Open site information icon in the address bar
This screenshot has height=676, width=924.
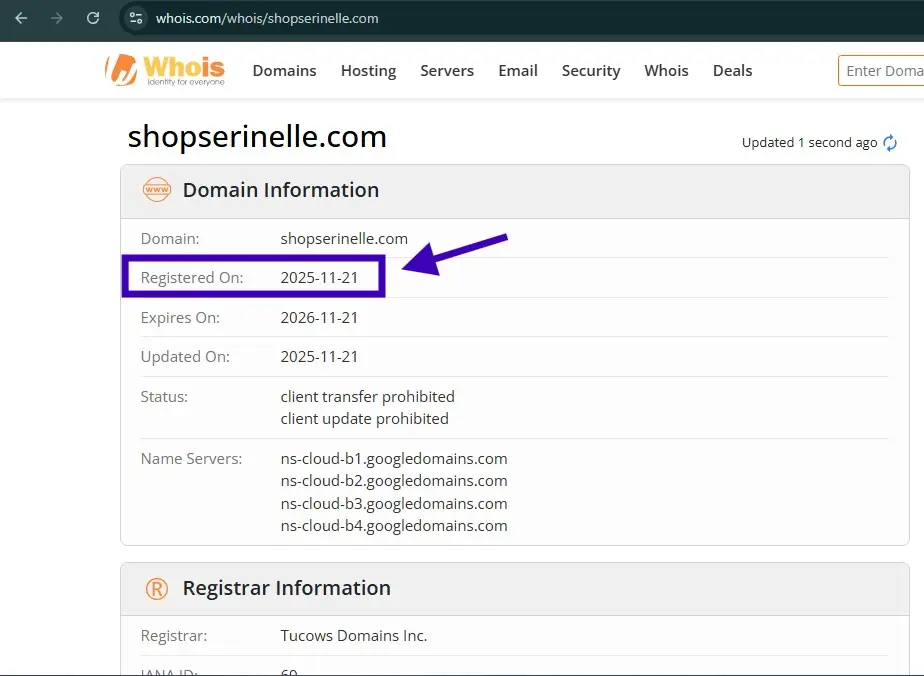[x=137, y=18]
